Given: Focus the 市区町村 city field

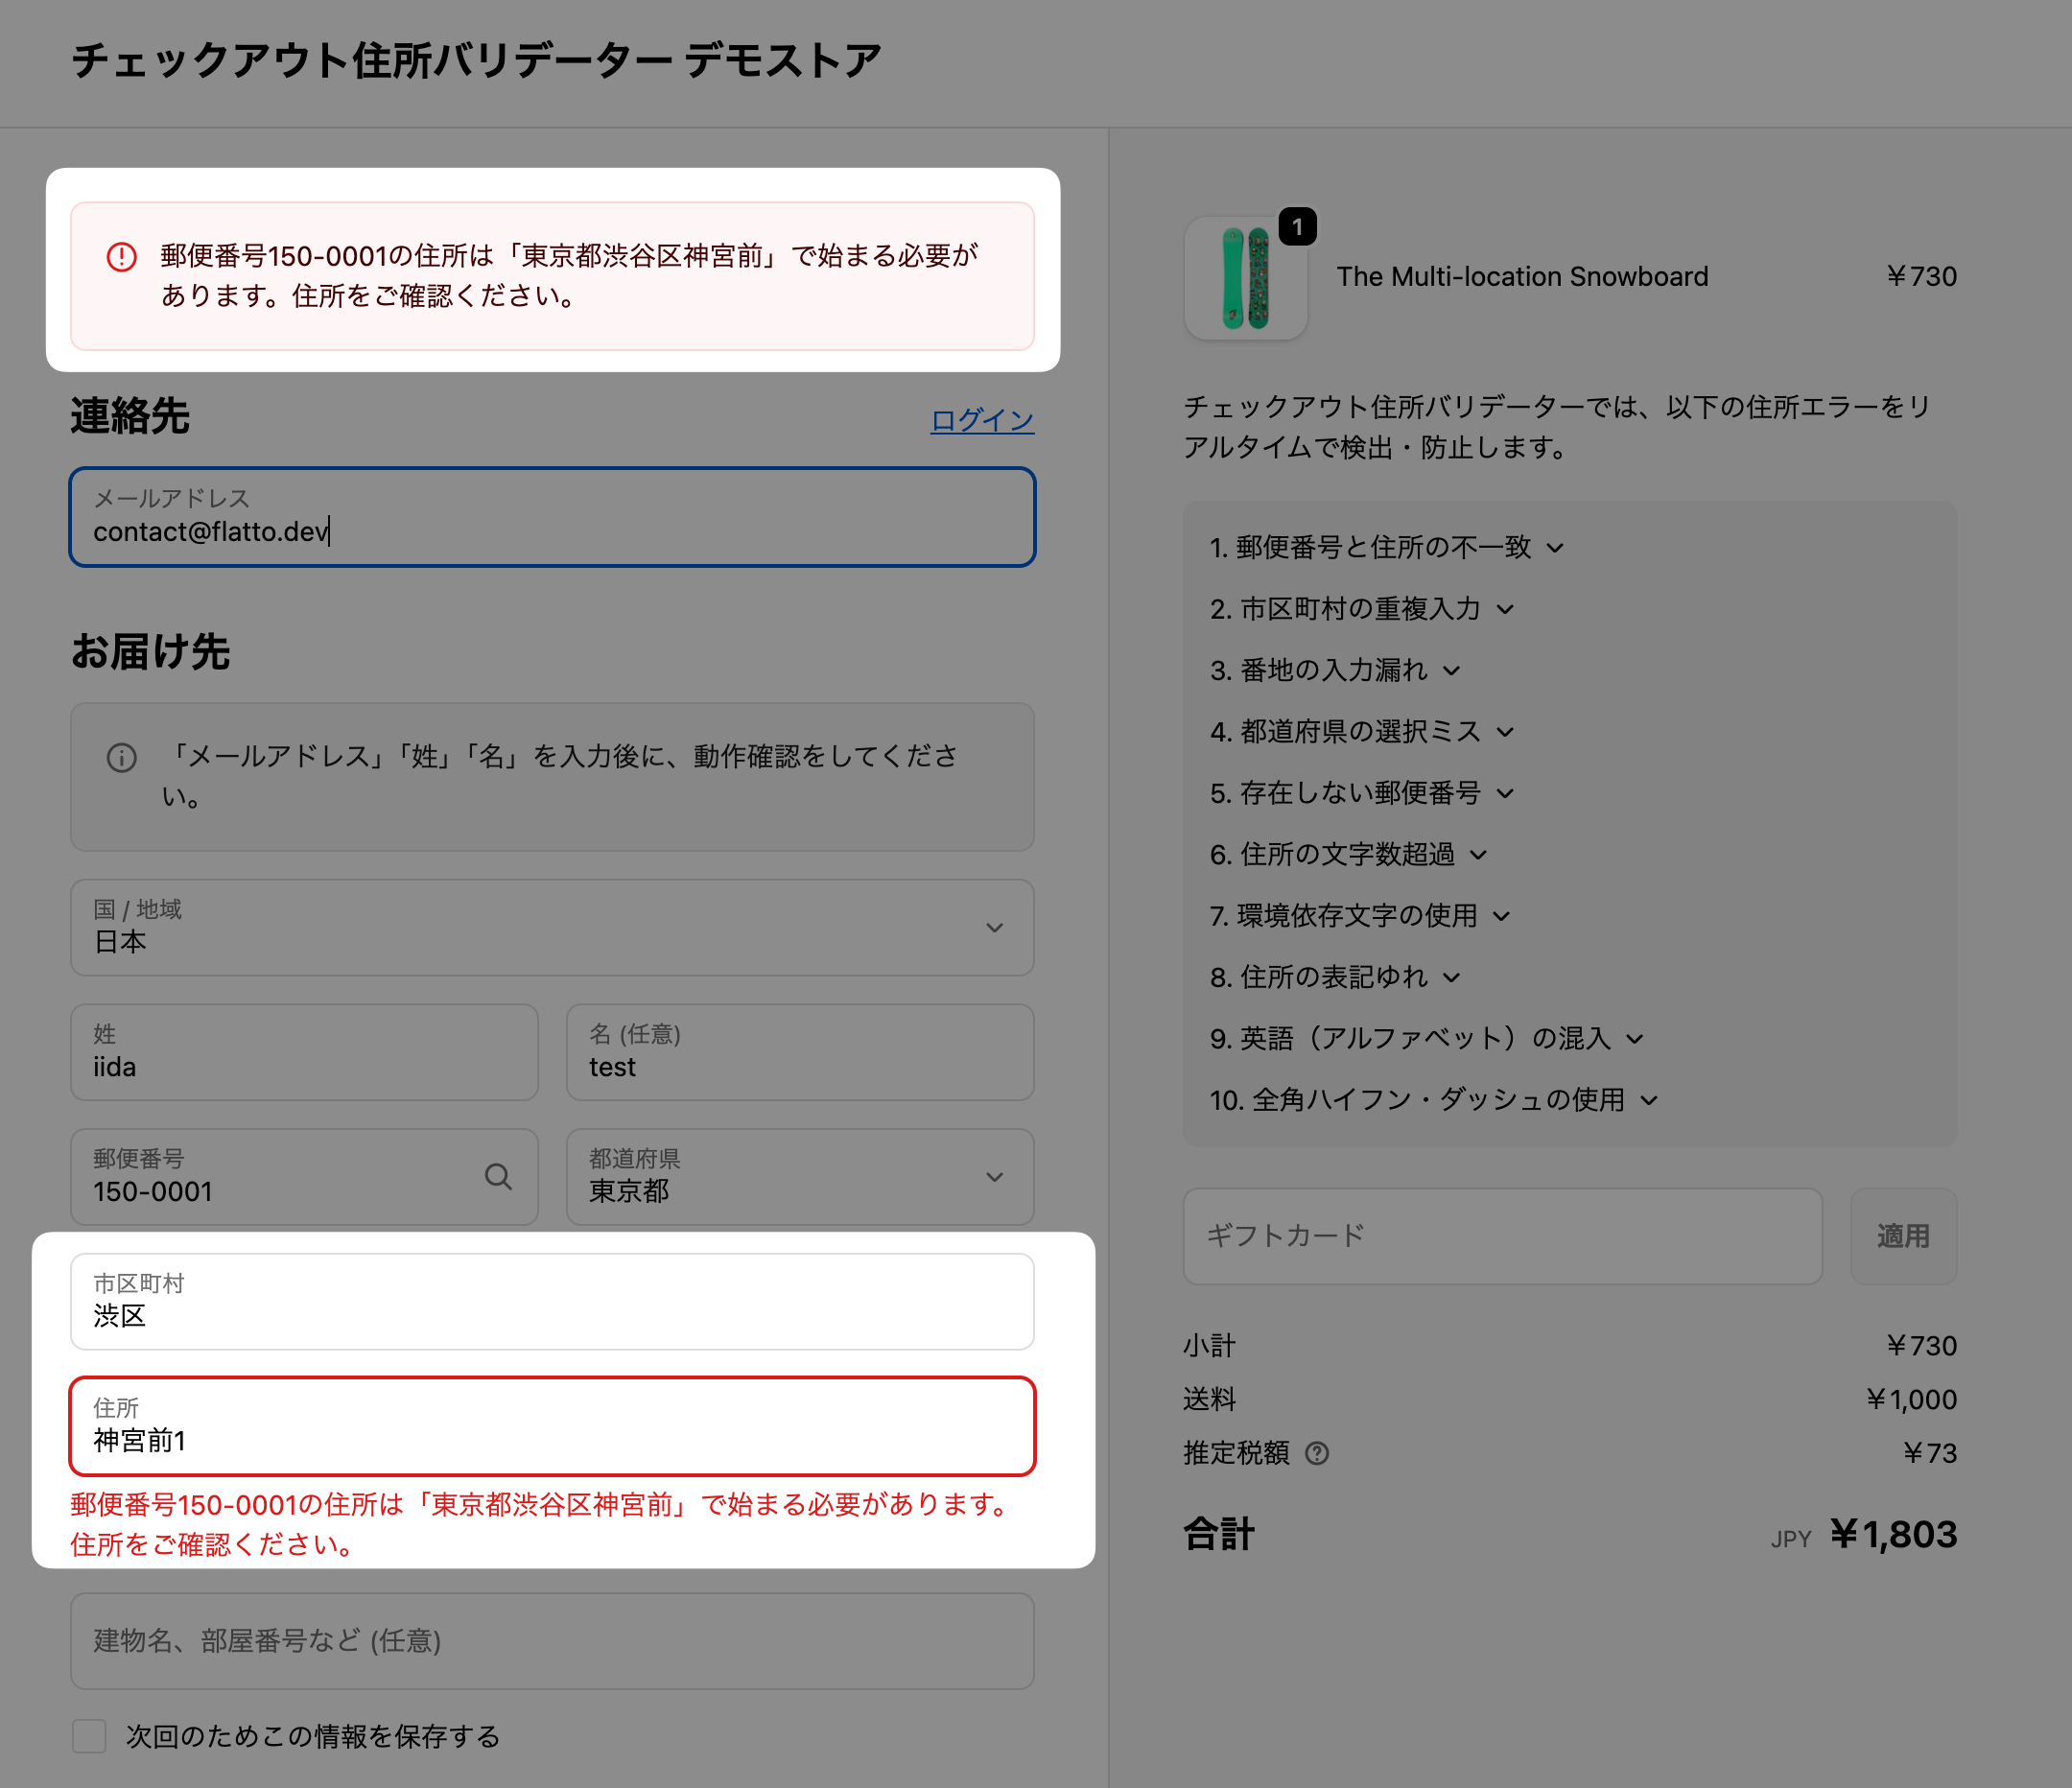Looking at the screenshot, I should (x=552, y=1302).
